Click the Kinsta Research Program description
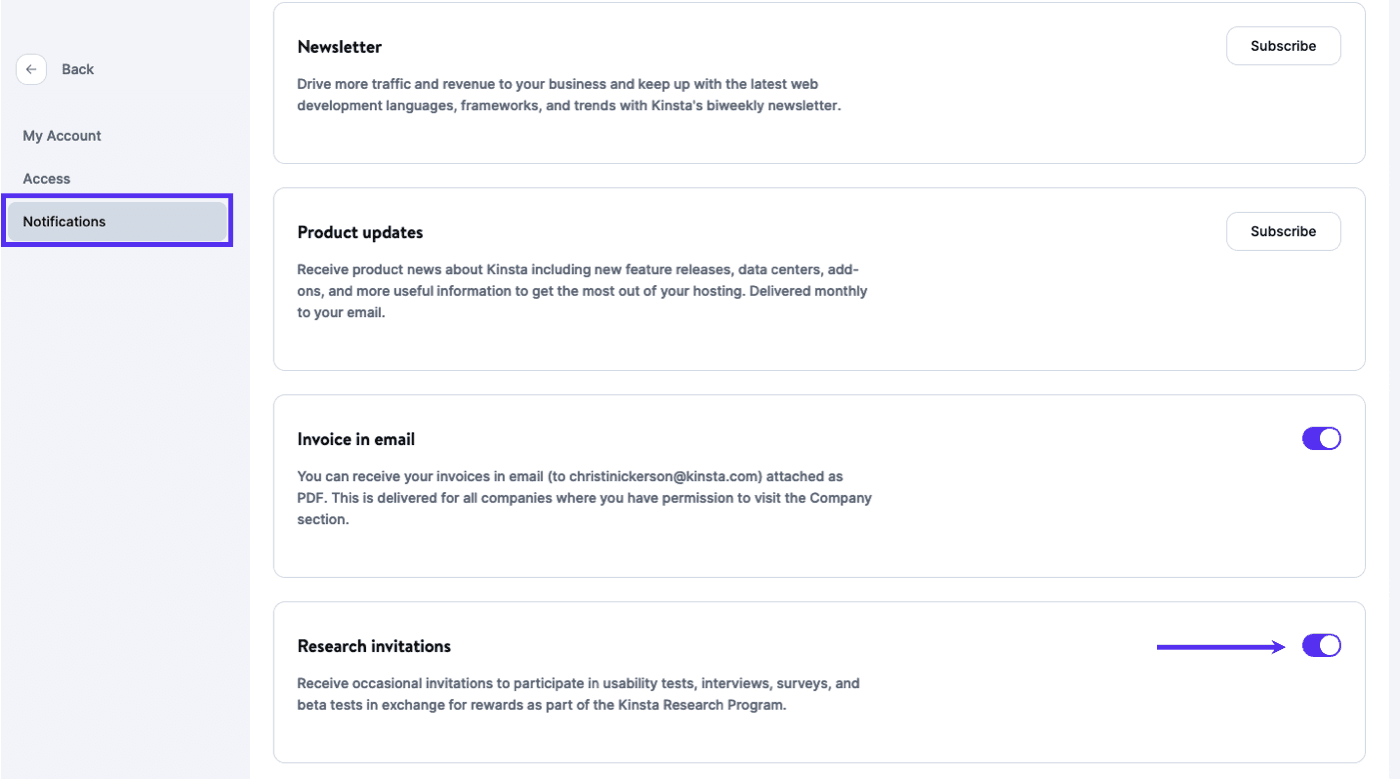The image size is (1400, 779). [577, 694]
